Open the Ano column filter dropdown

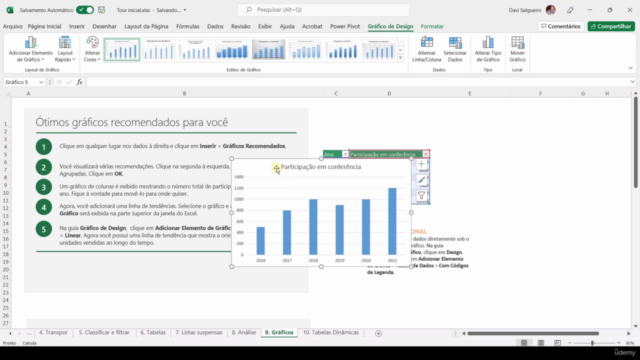click(x=345, y=154)
